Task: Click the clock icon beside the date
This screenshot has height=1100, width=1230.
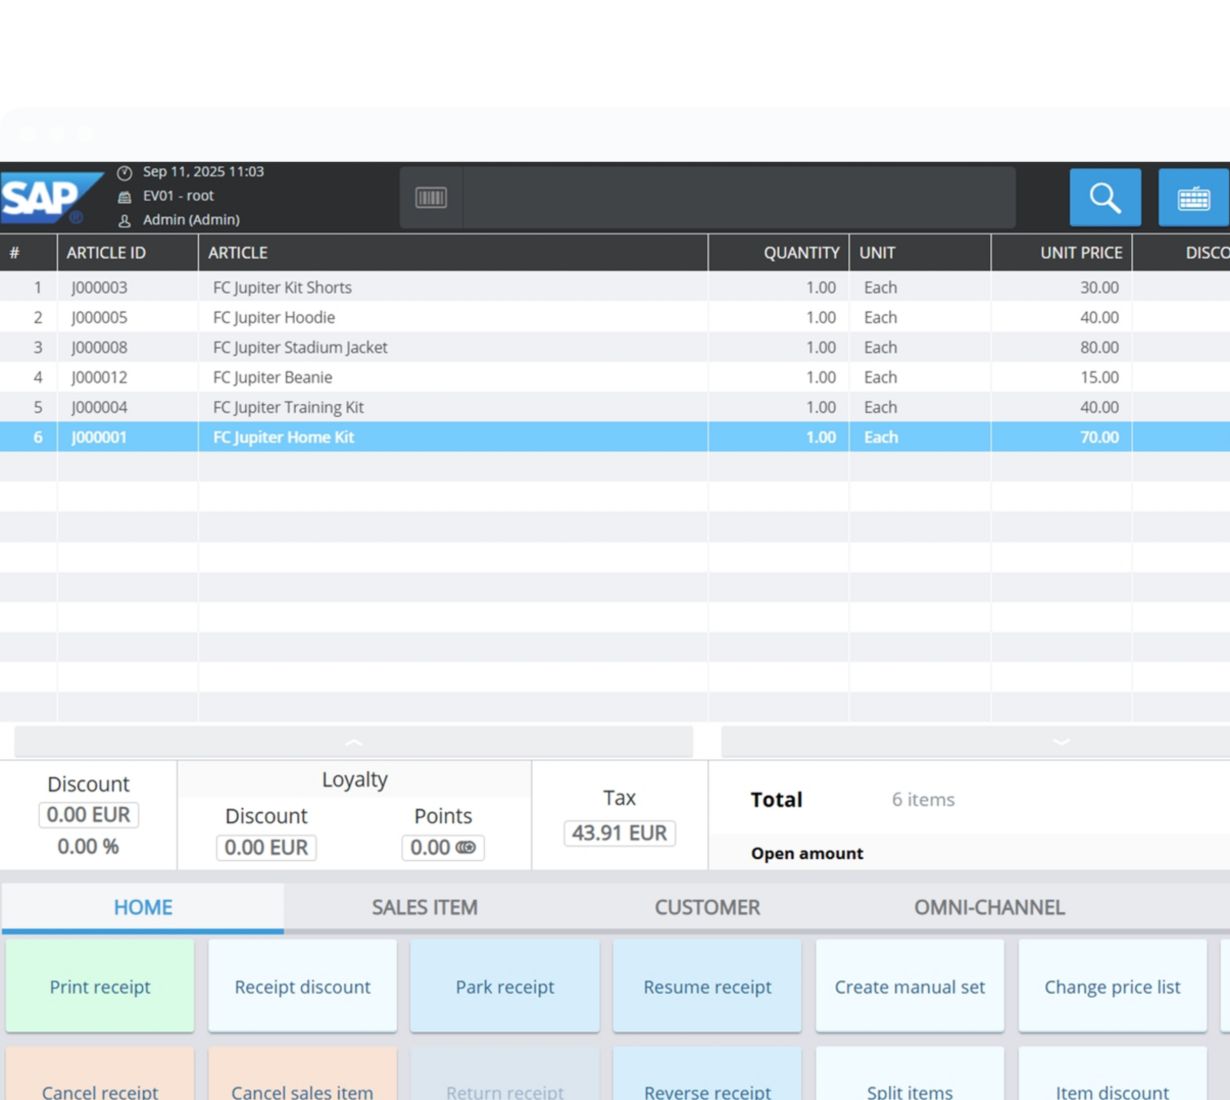Action: [x=125, y=172]
